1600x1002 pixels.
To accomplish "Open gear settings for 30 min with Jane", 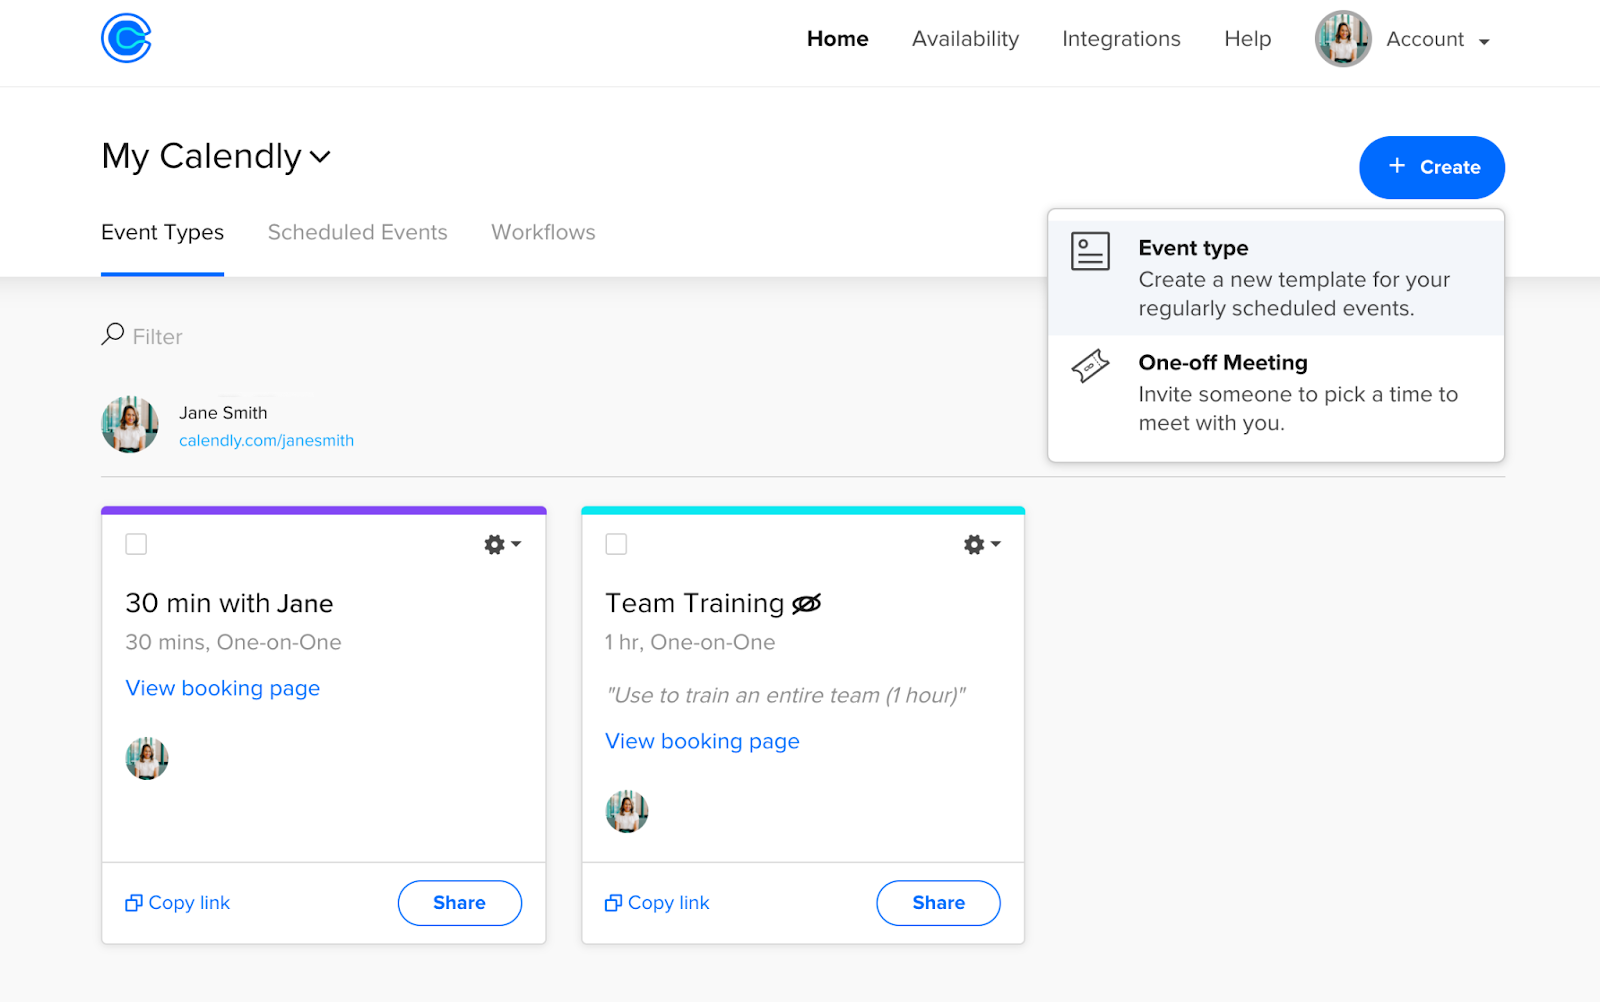I will click(x=502, y=544).
